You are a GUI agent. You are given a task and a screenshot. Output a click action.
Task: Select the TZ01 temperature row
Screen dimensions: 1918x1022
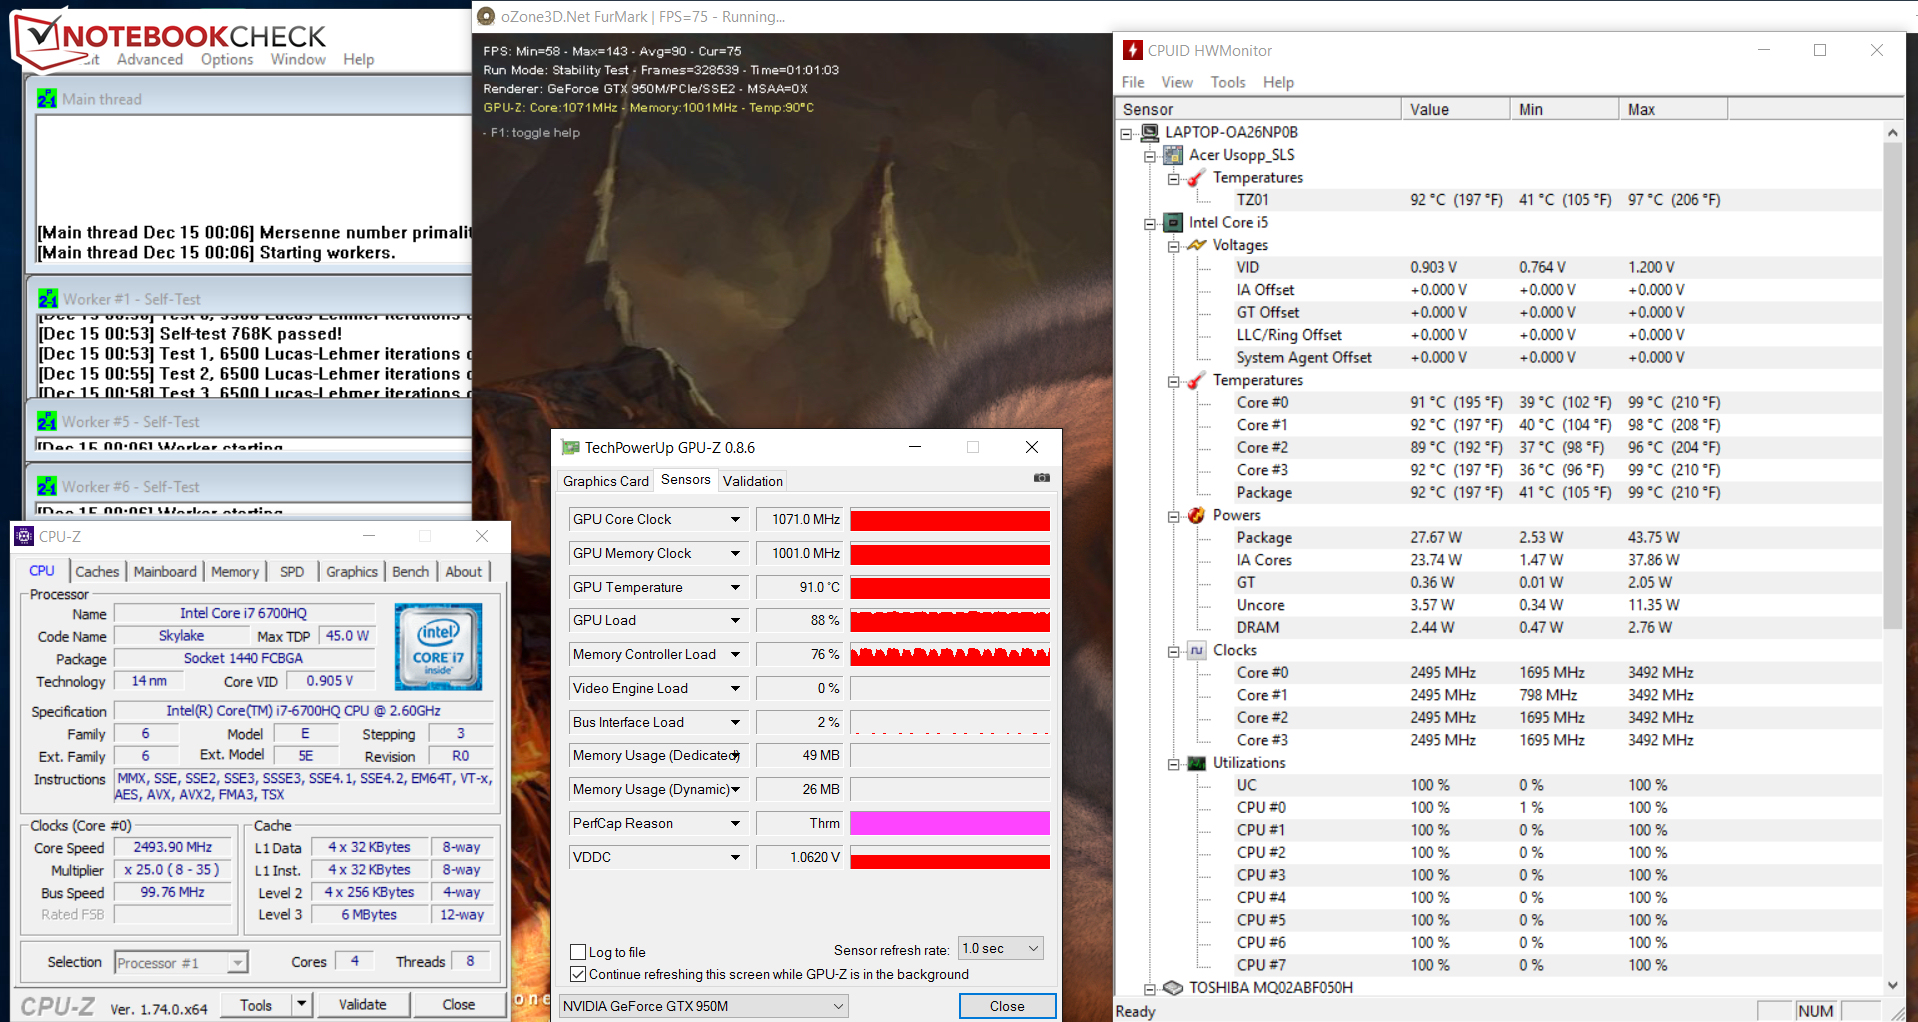(x=1499, y=200)
